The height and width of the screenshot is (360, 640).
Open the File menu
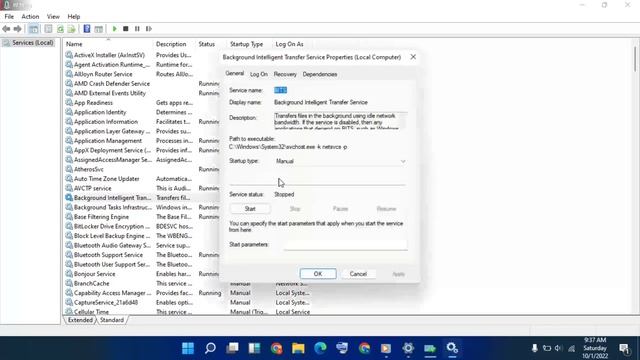(x=9, y=17)
